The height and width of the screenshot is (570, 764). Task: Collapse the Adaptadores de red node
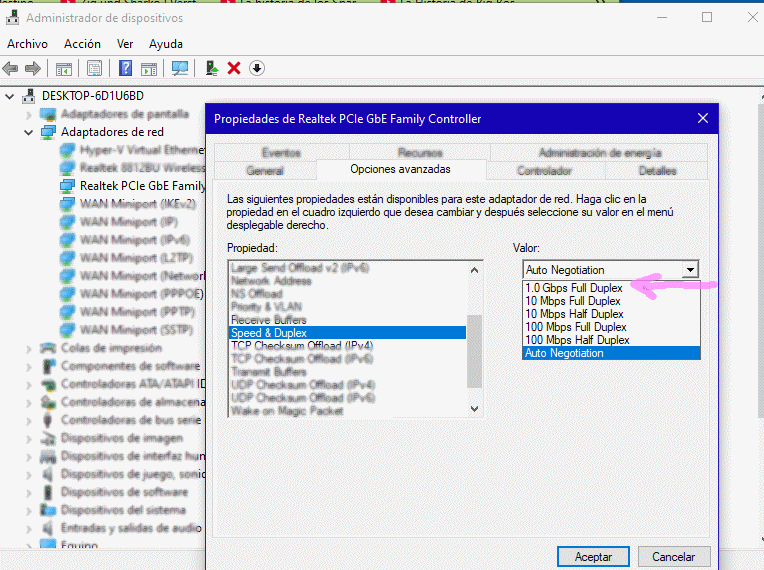coord(29,133)
